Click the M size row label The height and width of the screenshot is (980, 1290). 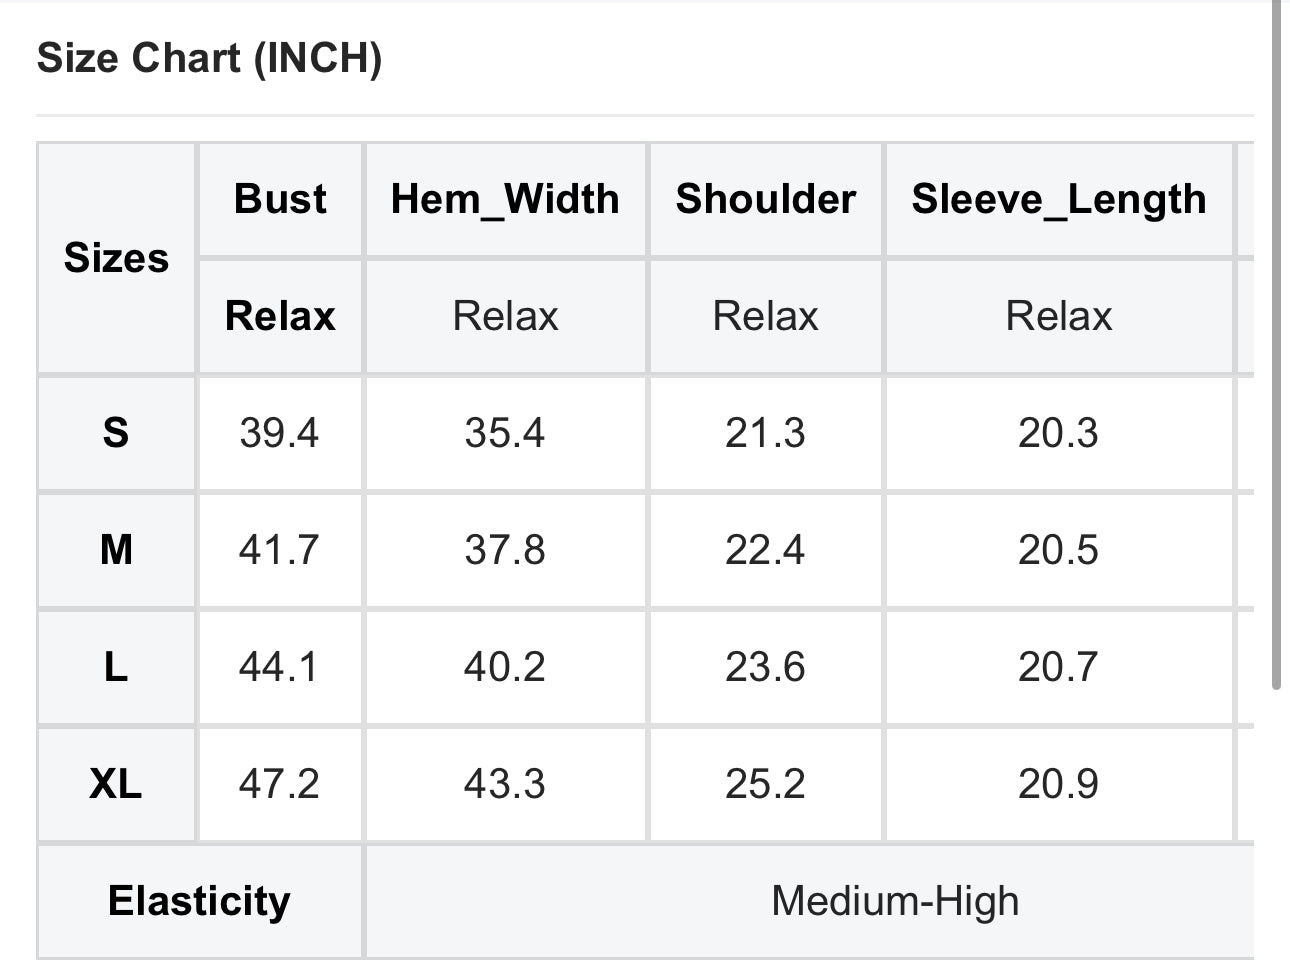coord(116,550)
